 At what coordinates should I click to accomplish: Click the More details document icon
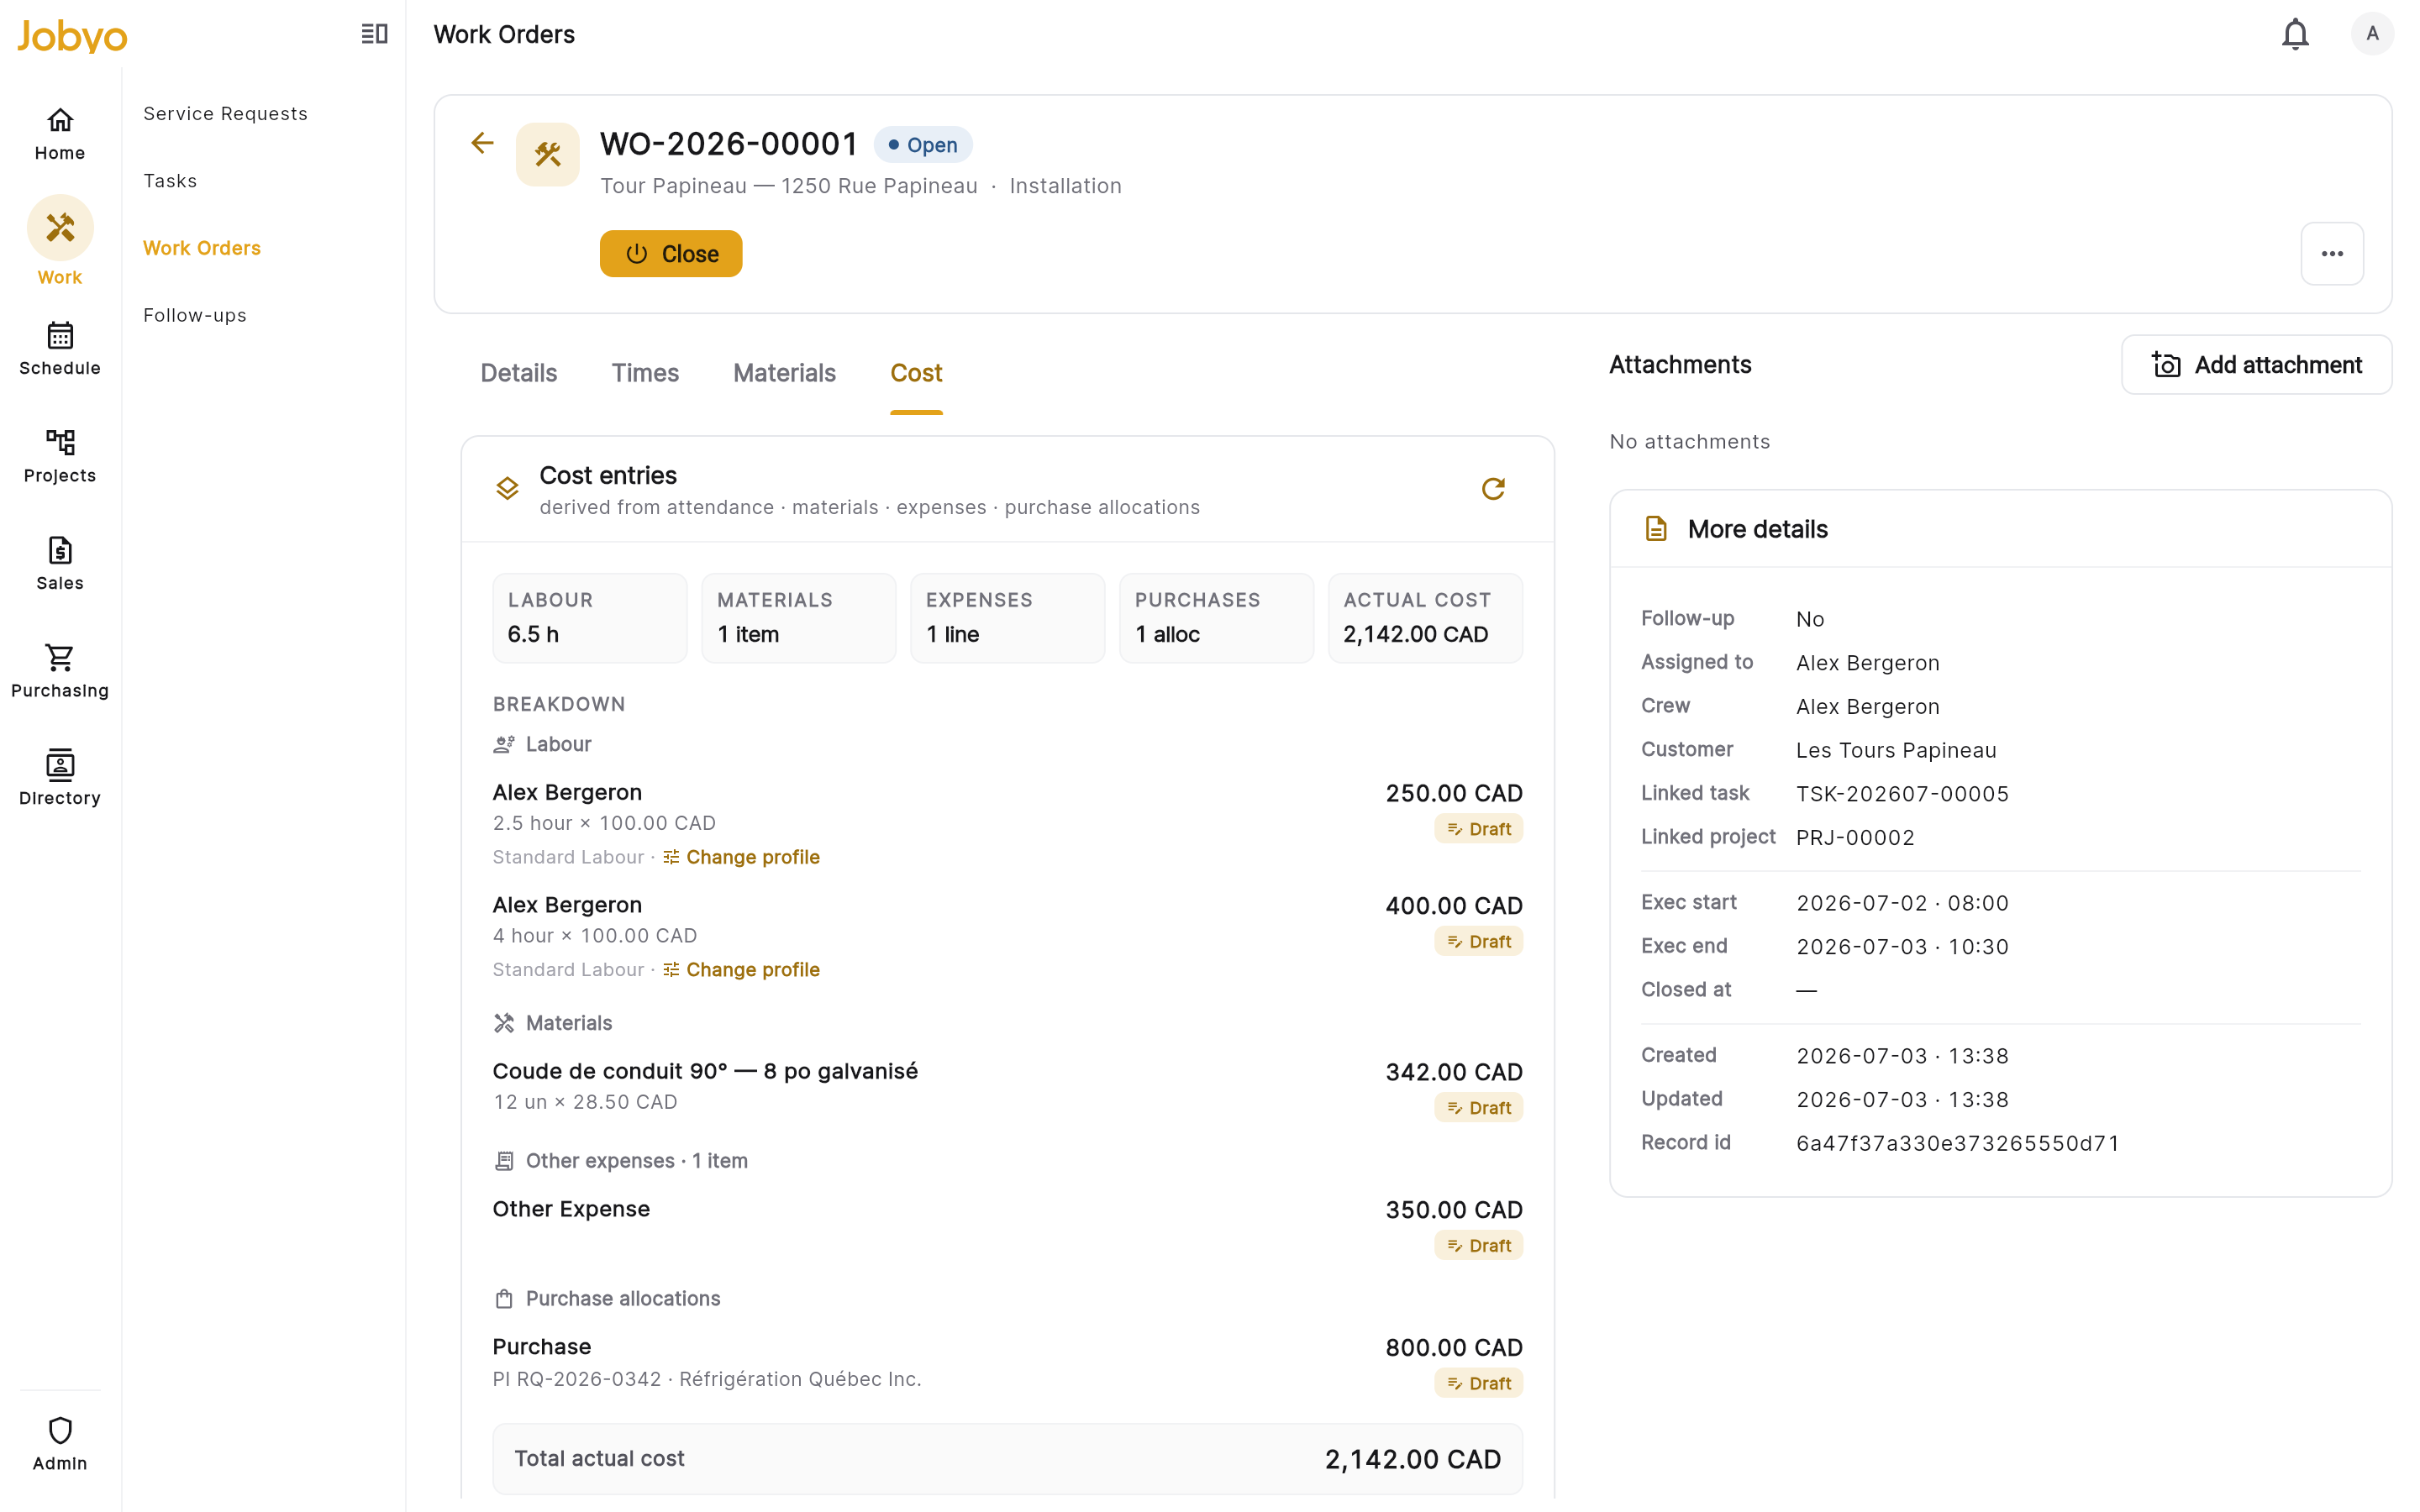(x=1656, y=529)
